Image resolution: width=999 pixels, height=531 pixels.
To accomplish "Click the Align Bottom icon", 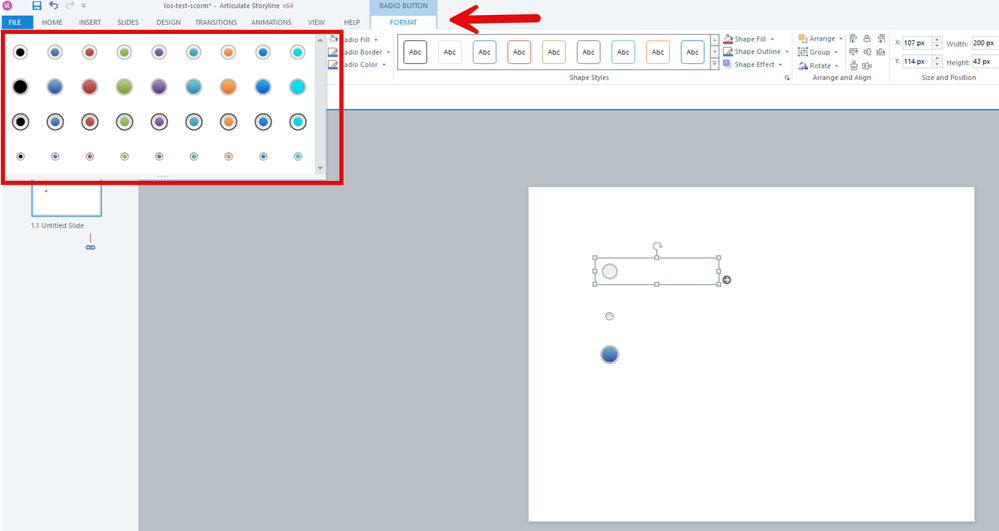I will [x=881, y=52].
